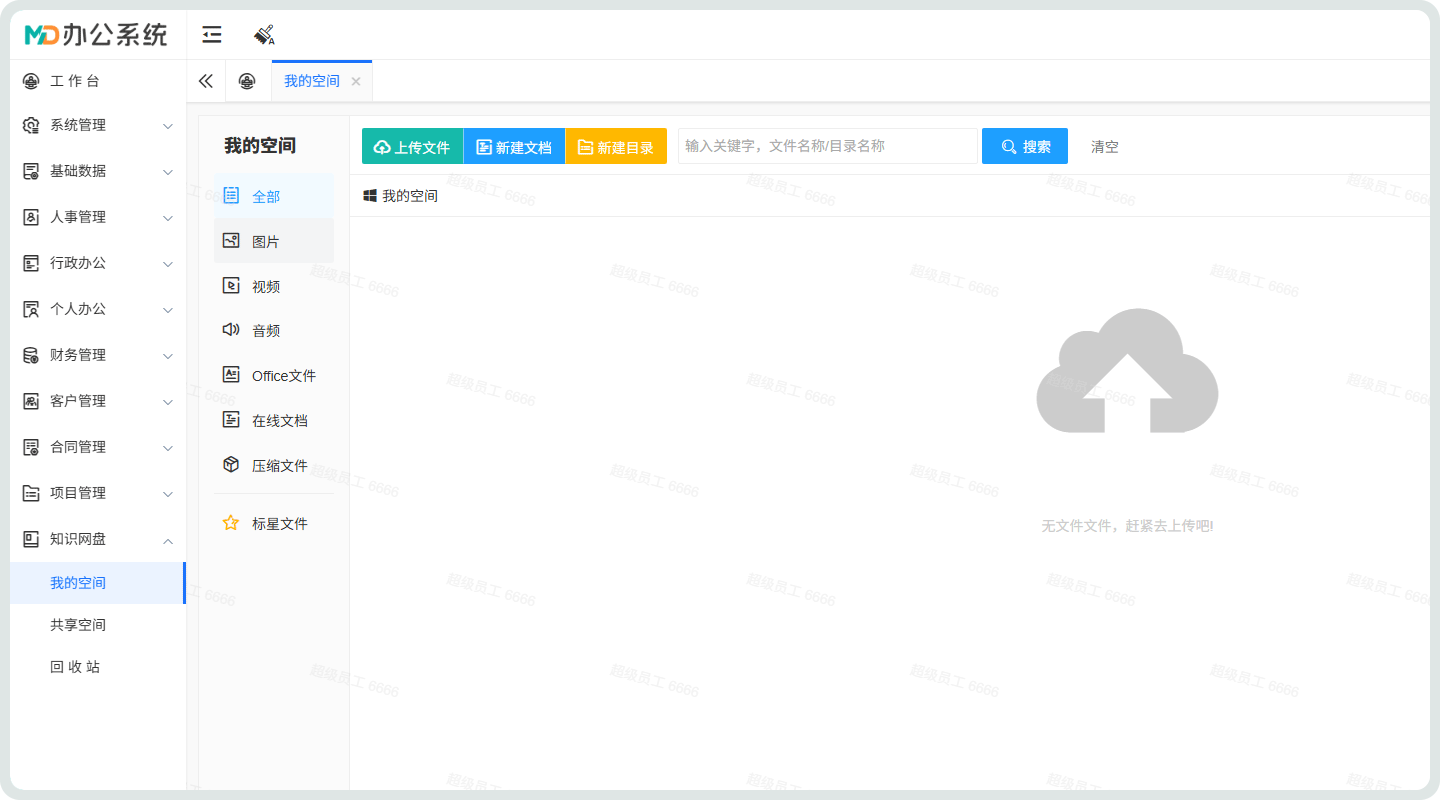Select the 视频 video filter
1440x800 pixels.
[x=266, y=286]
